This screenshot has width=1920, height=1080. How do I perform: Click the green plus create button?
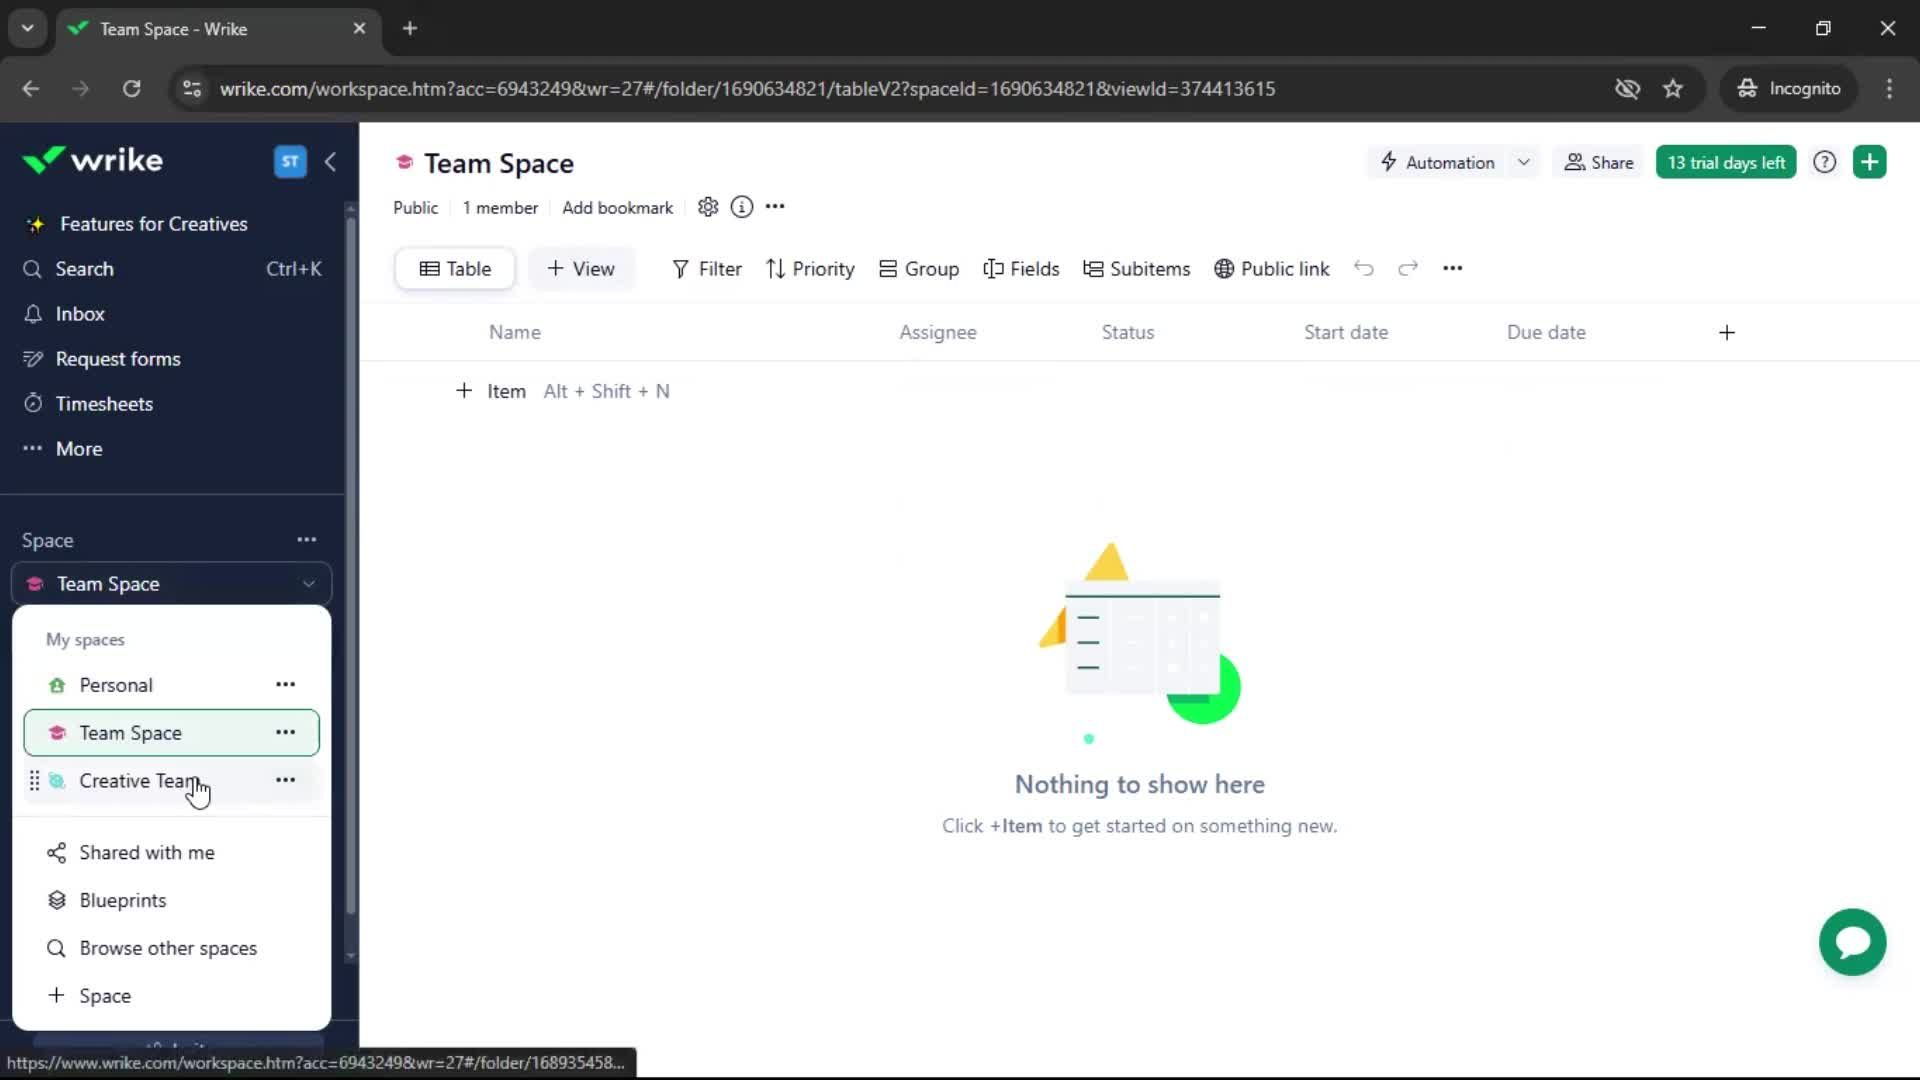pyautogui.click(x=1870, y=163)
